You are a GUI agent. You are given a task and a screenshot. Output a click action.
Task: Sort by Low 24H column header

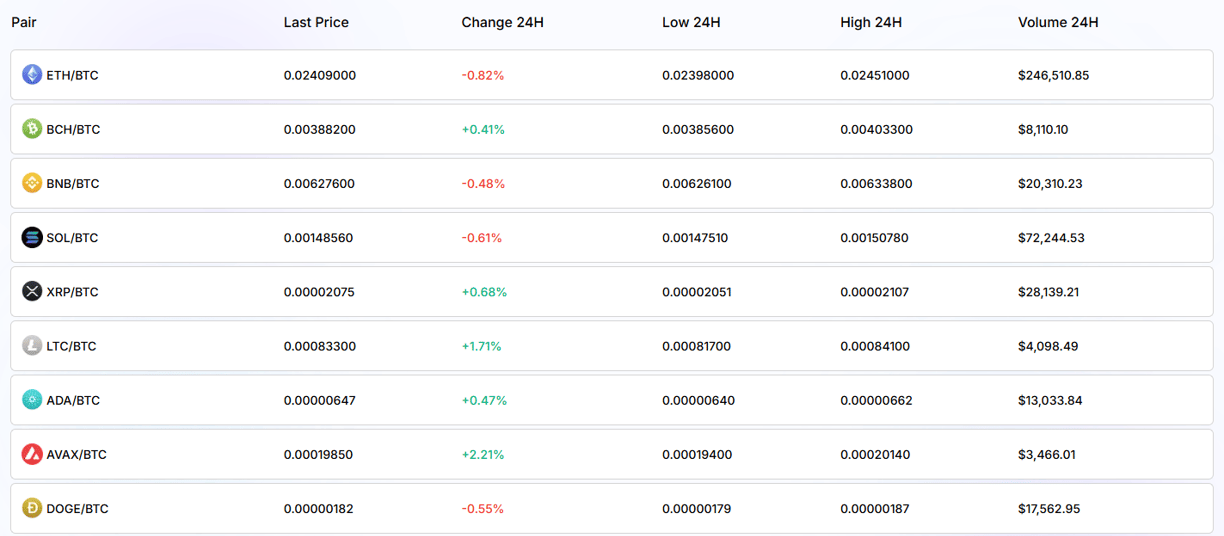pos(691,22)
